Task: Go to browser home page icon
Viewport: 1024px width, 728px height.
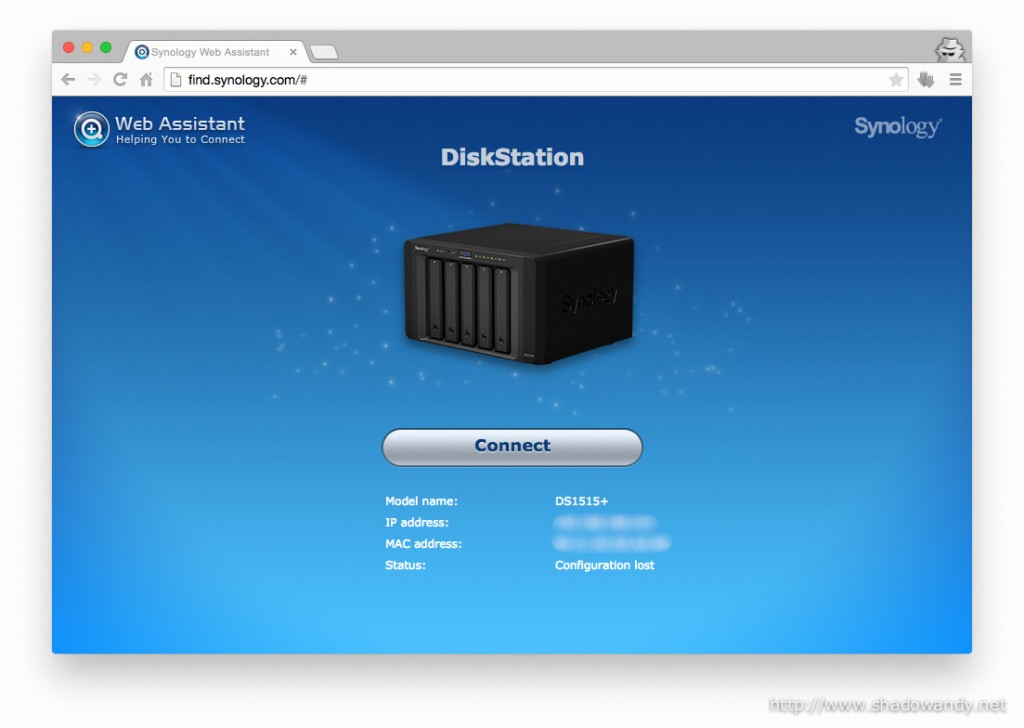Action: point(146,80)
